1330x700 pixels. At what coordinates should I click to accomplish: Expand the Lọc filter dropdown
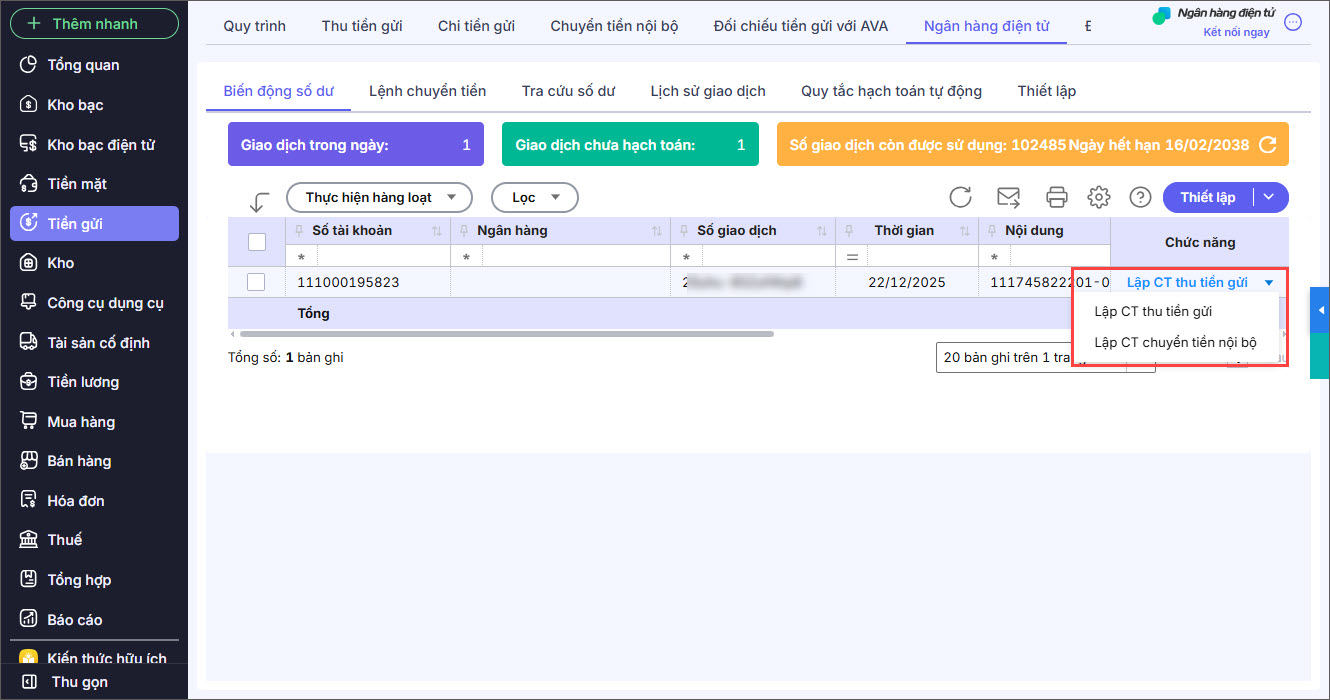pyautogui.click(x=534, y=197)
